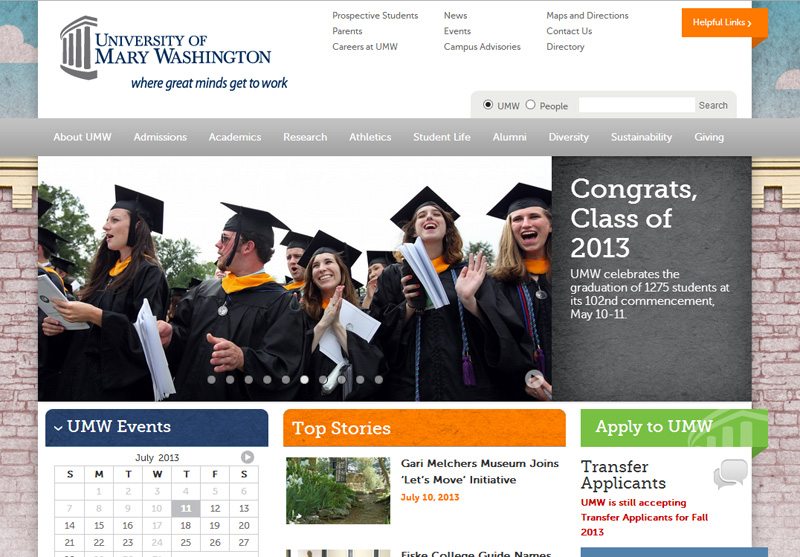
Task: Click the speech bubbles icon near Transfer Applicants
Action: click(731, 474)
